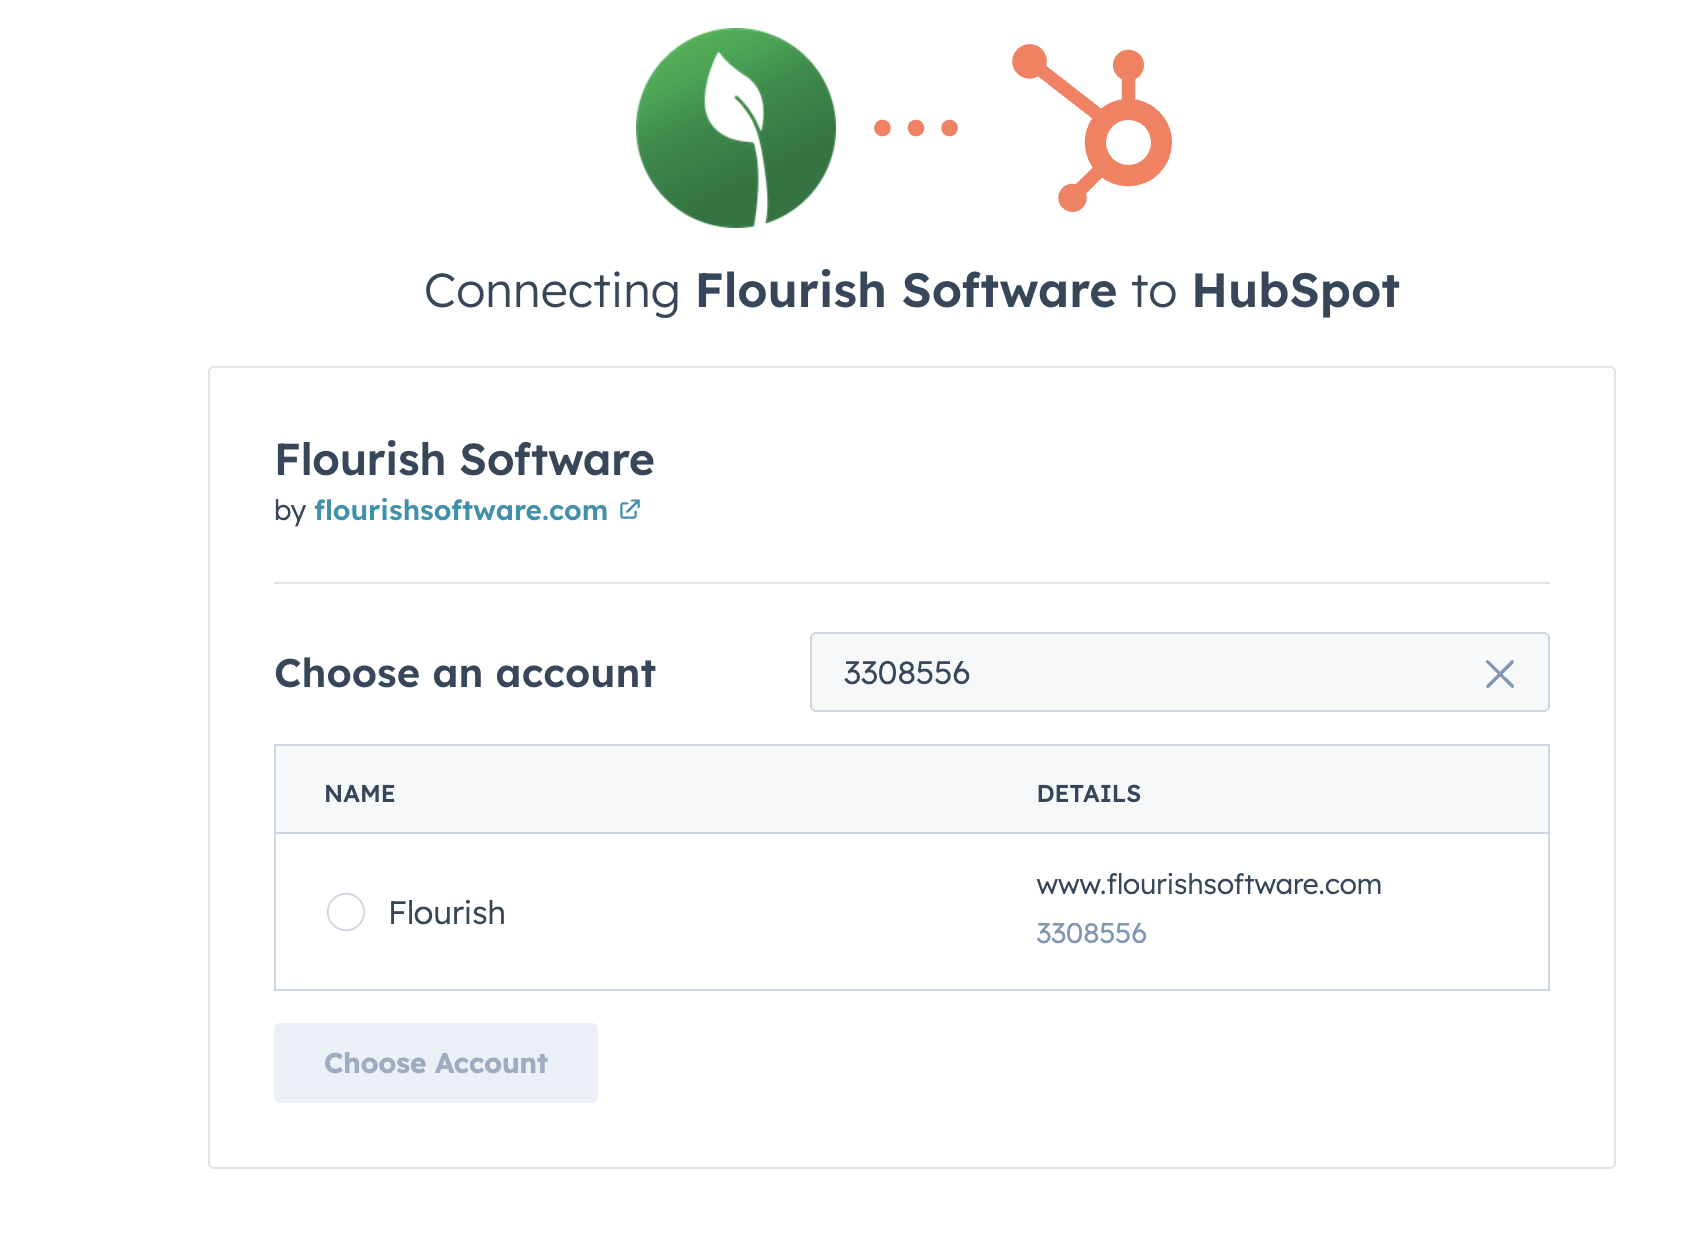Click the word 'by' before the developer link

tap(289, 511)
